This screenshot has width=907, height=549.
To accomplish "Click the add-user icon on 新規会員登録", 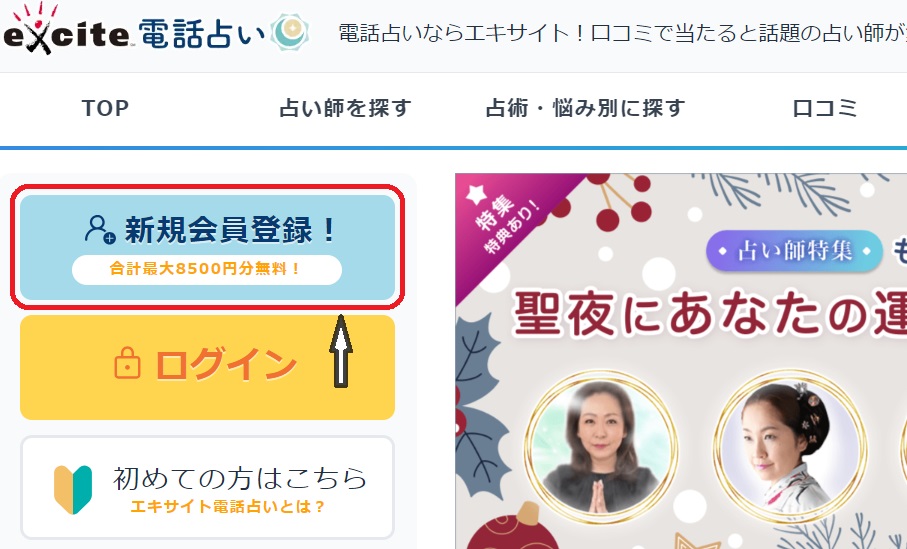I will coord(99,229).
